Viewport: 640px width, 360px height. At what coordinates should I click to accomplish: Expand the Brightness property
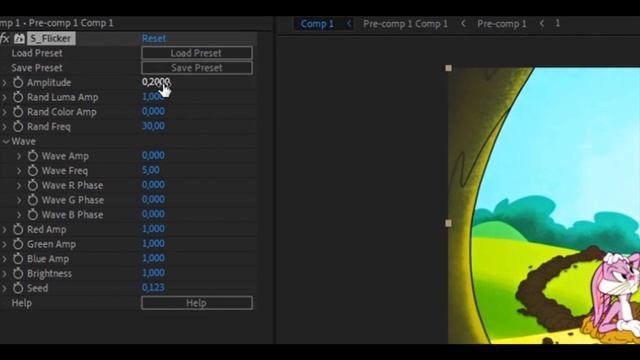4,274
